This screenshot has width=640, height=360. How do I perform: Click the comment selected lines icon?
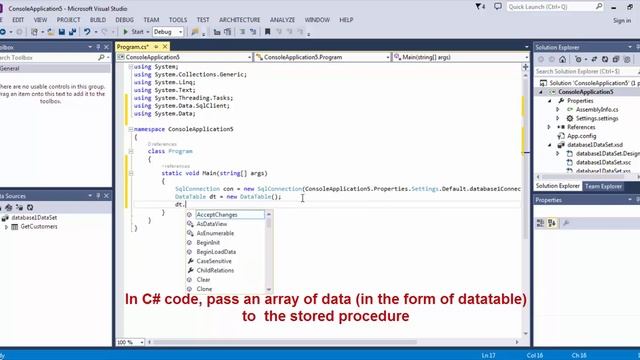point(242,31)
